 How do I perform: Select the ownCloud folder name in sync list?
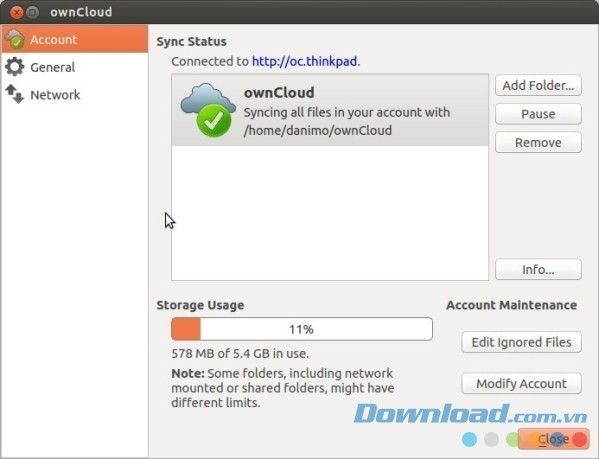click(279, 92)
